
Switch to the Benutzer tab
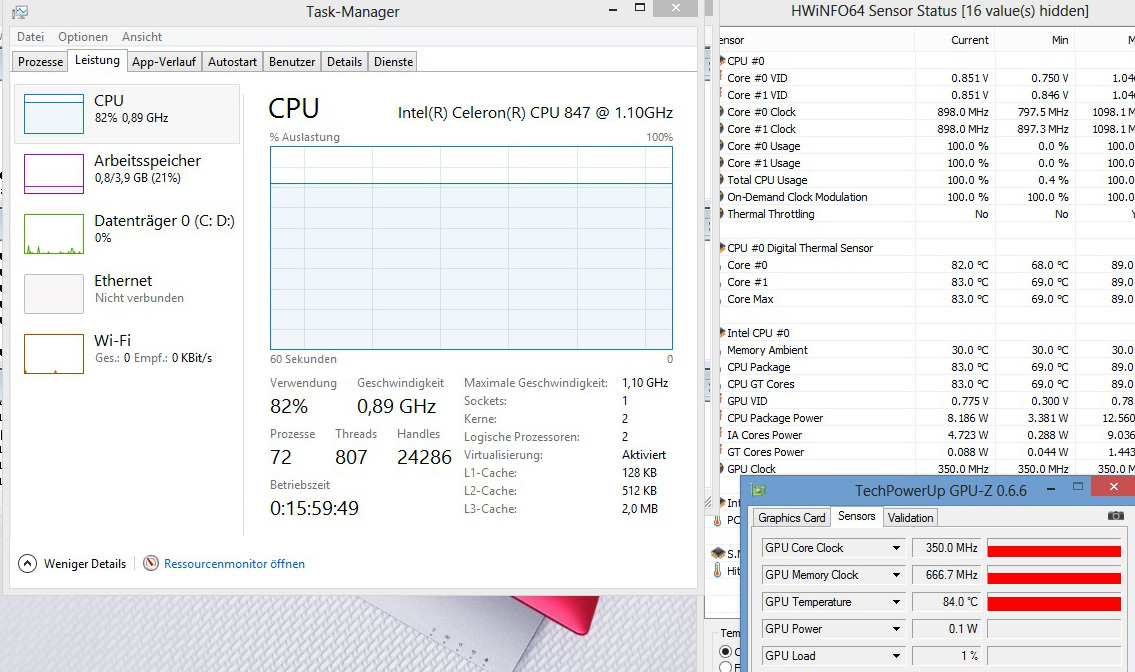tap(292, 62)
